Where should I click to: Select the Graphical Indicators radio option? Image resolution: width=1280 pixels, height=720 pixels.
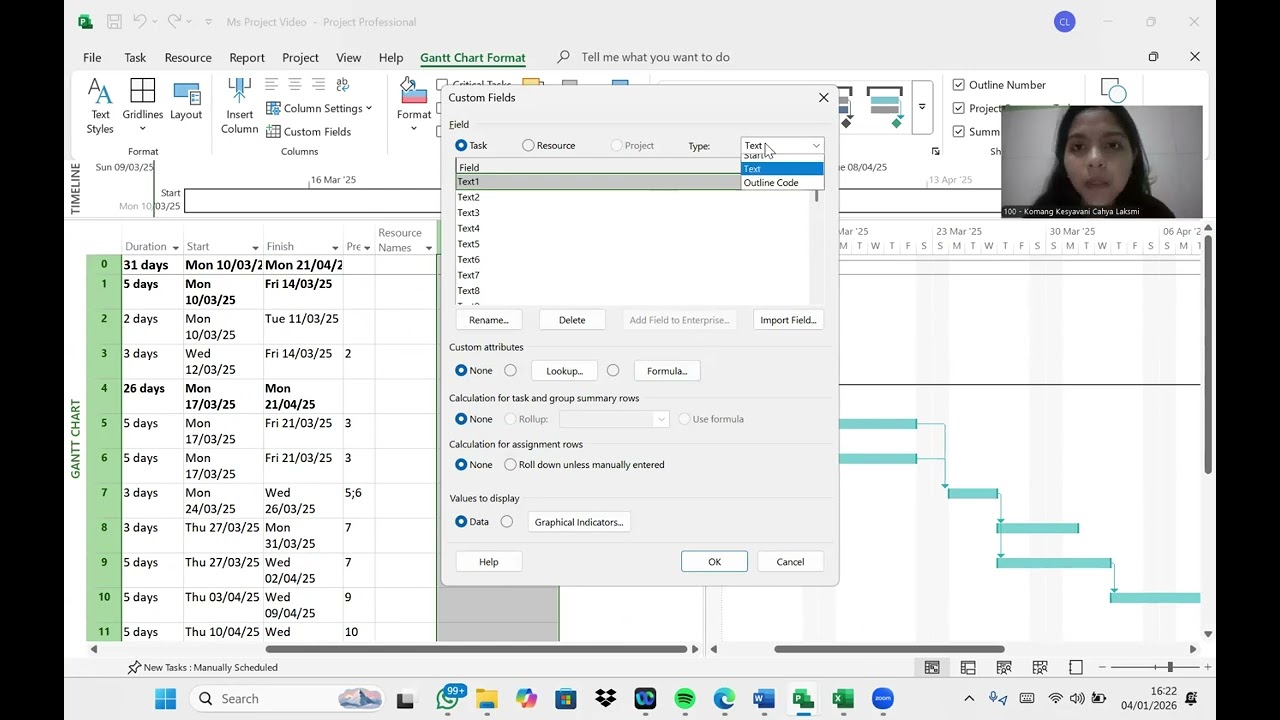[507, 522]
